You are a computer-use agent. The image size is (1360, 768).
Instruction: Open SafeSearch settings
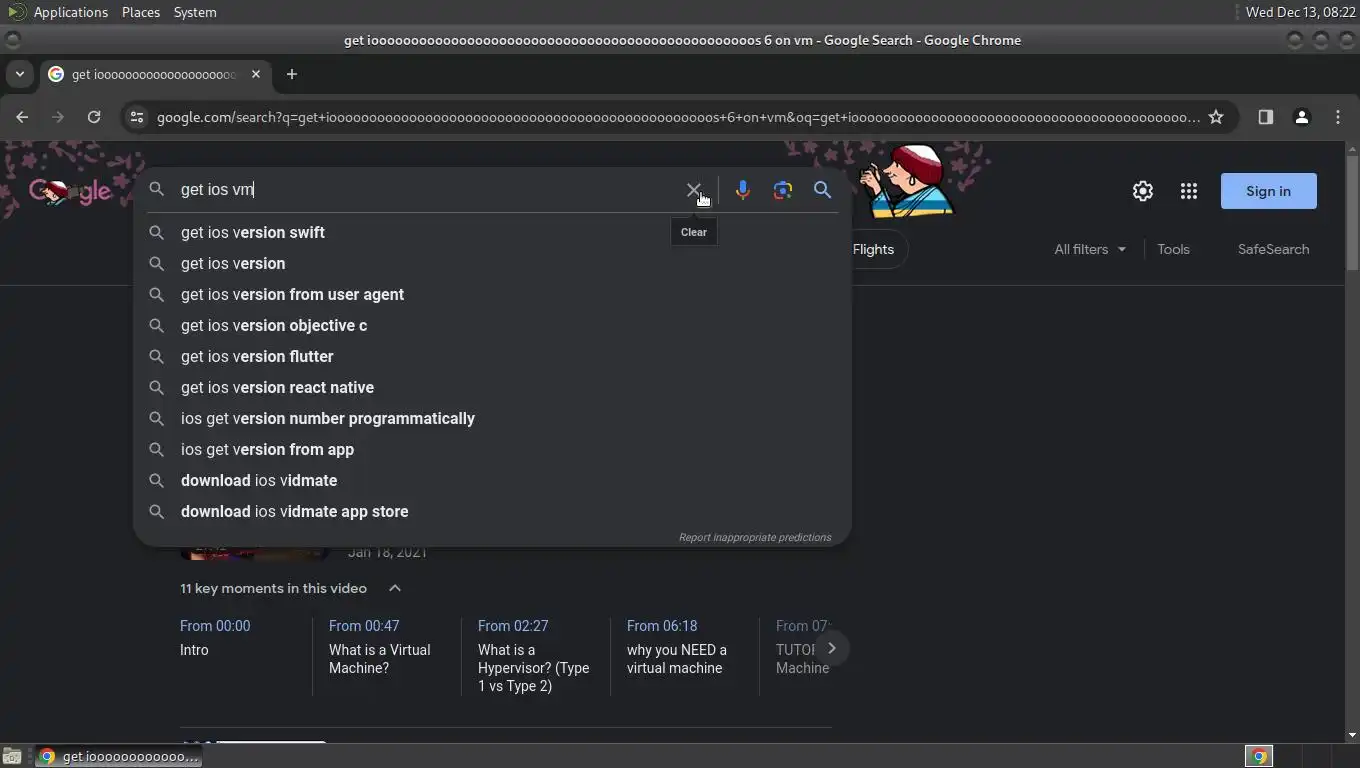pyautogui.click(x=1273, y=249)
